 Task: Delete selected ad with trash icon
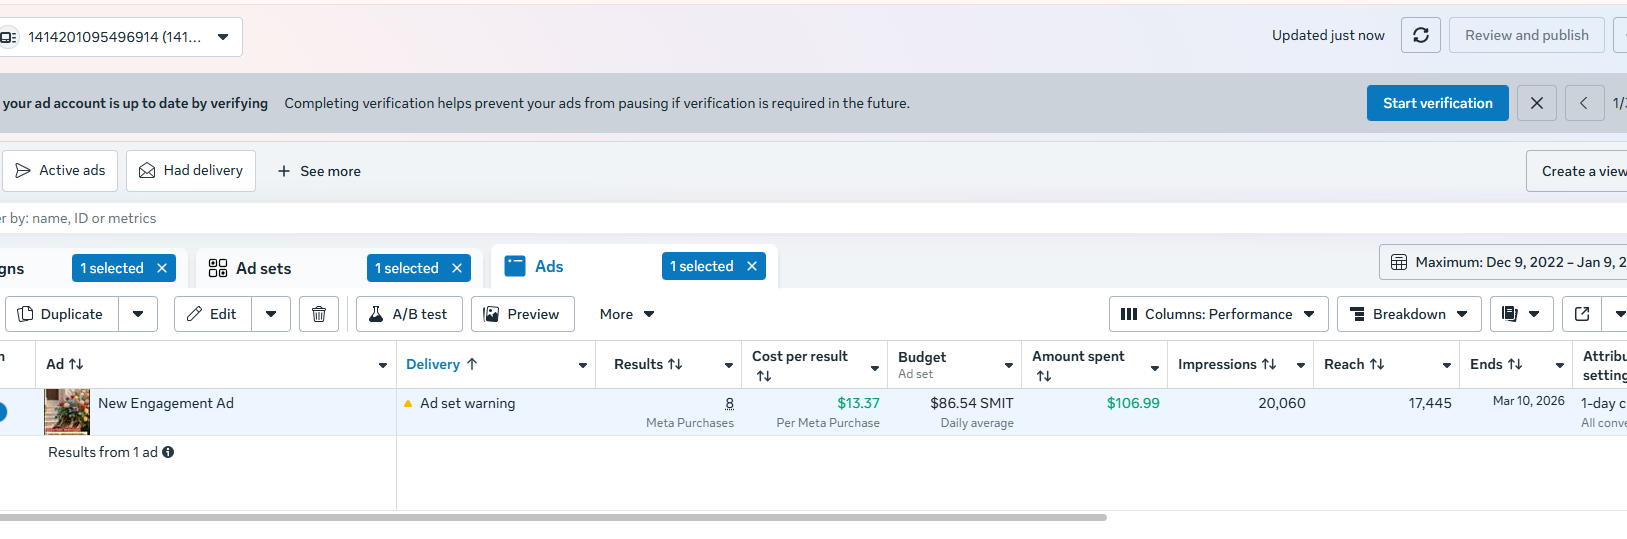[x=319, y=314]
